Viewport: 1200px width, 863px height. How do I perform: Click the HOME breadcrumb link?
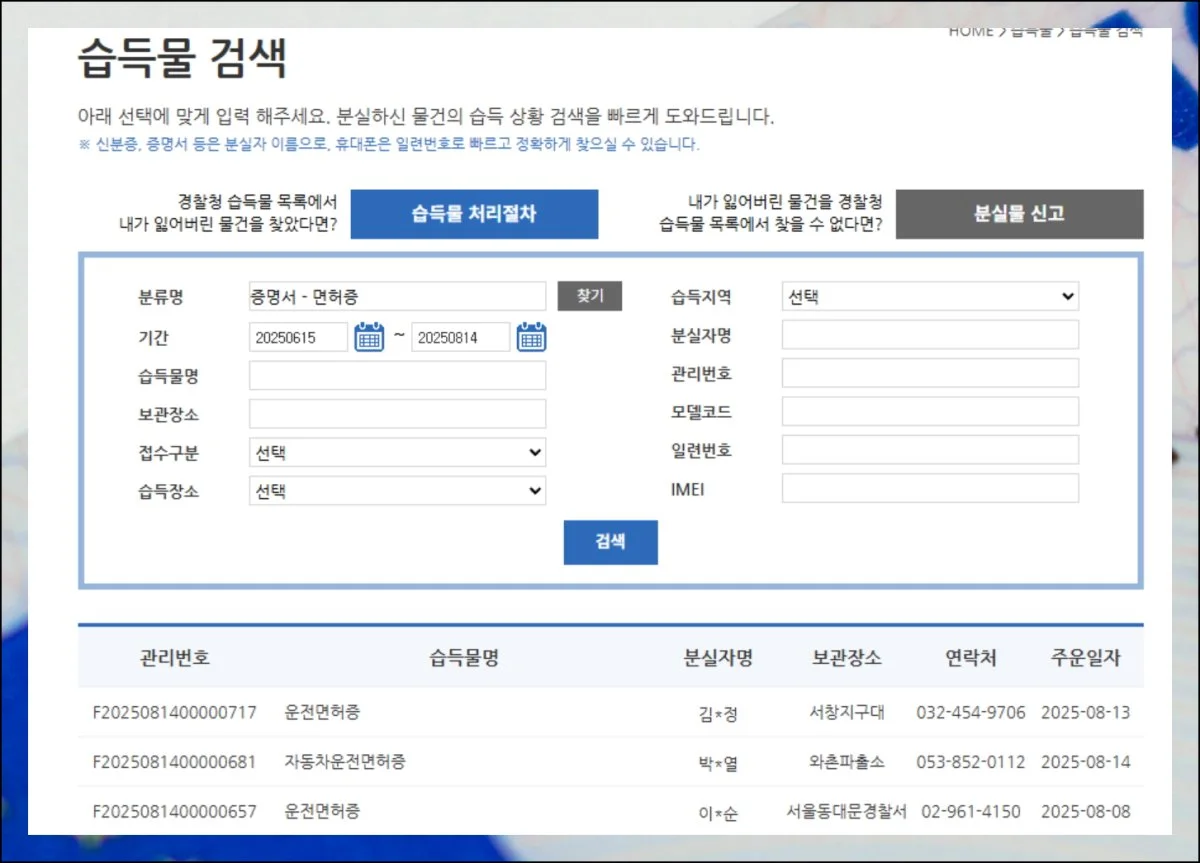point(963,30)
